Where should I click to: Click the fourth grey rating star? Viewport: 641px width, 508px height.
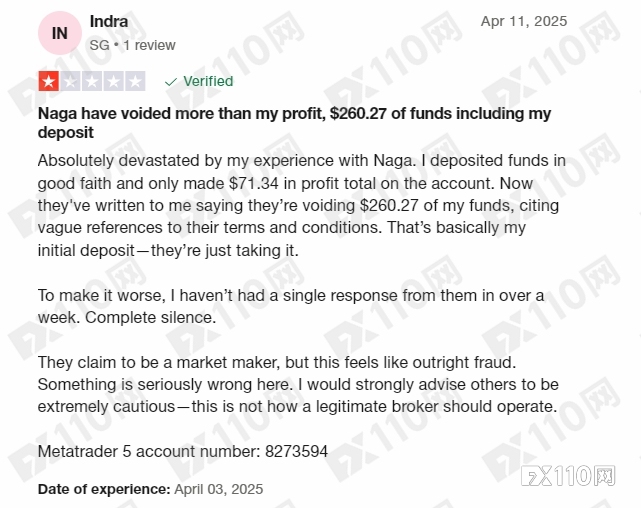pos(114,81)
